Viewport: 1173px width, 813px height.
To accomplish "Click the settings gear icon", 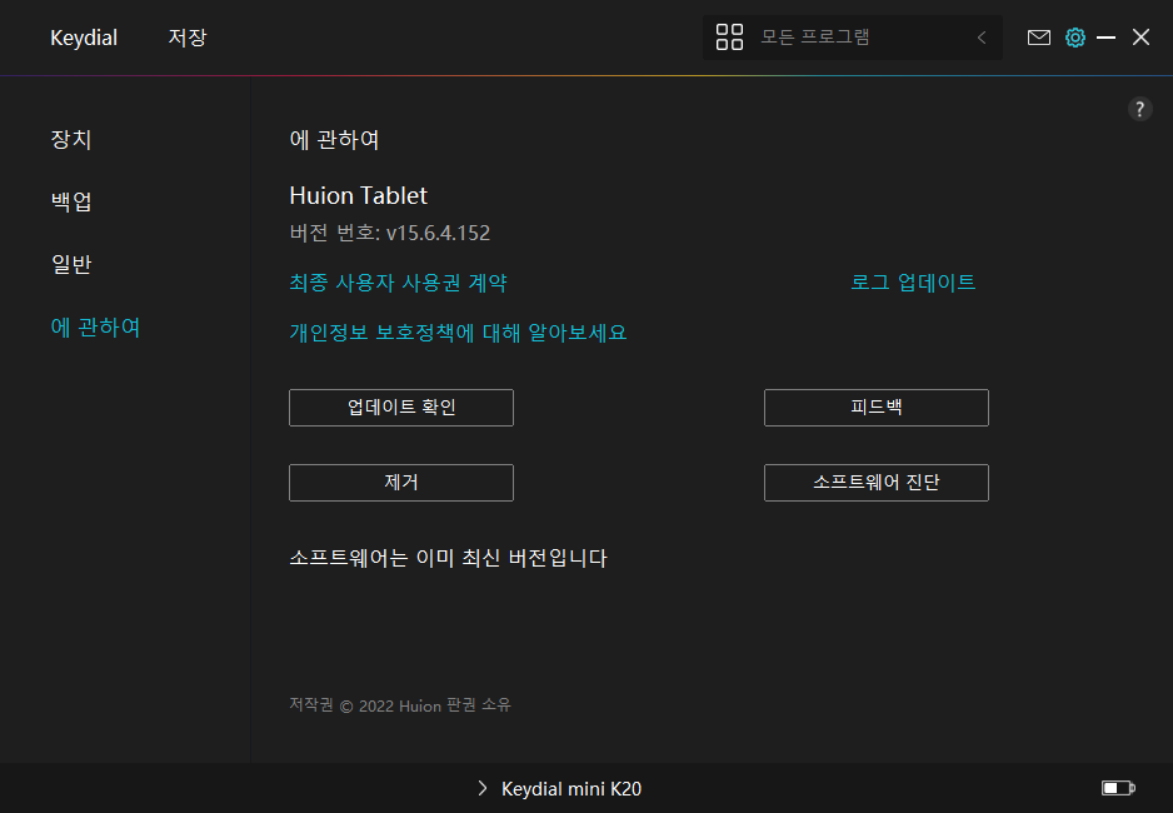I will click(1075, 38).
